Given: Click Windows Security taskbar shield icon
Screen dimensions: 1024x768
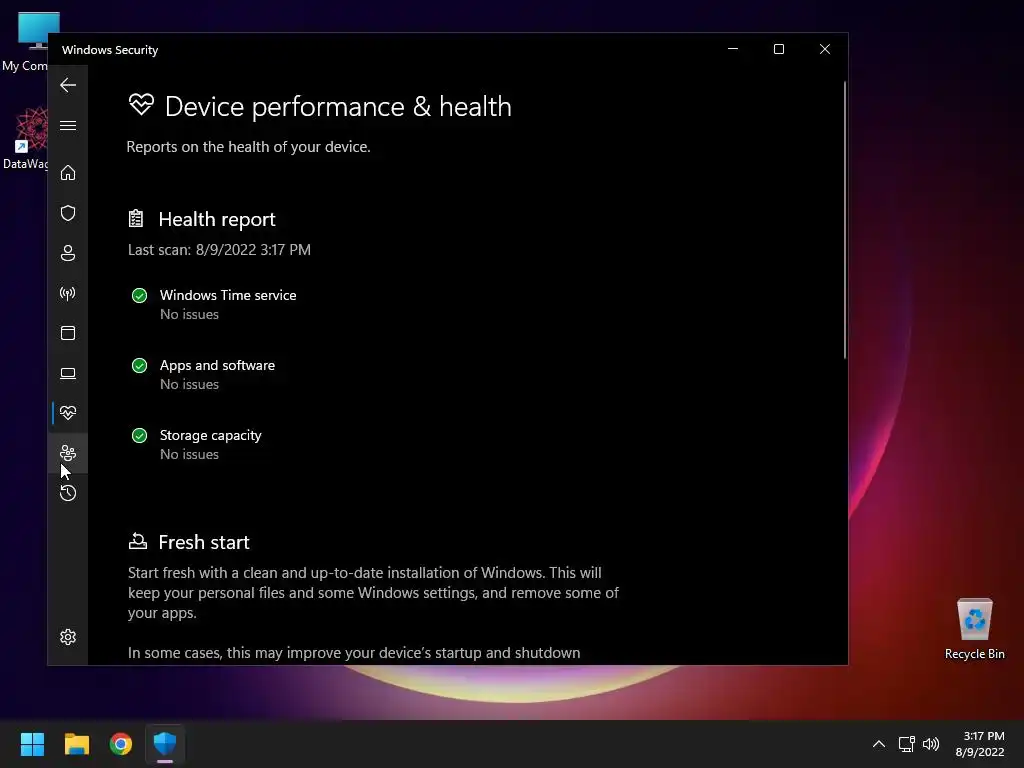Looking at the screenshot, I should (165, 744).
